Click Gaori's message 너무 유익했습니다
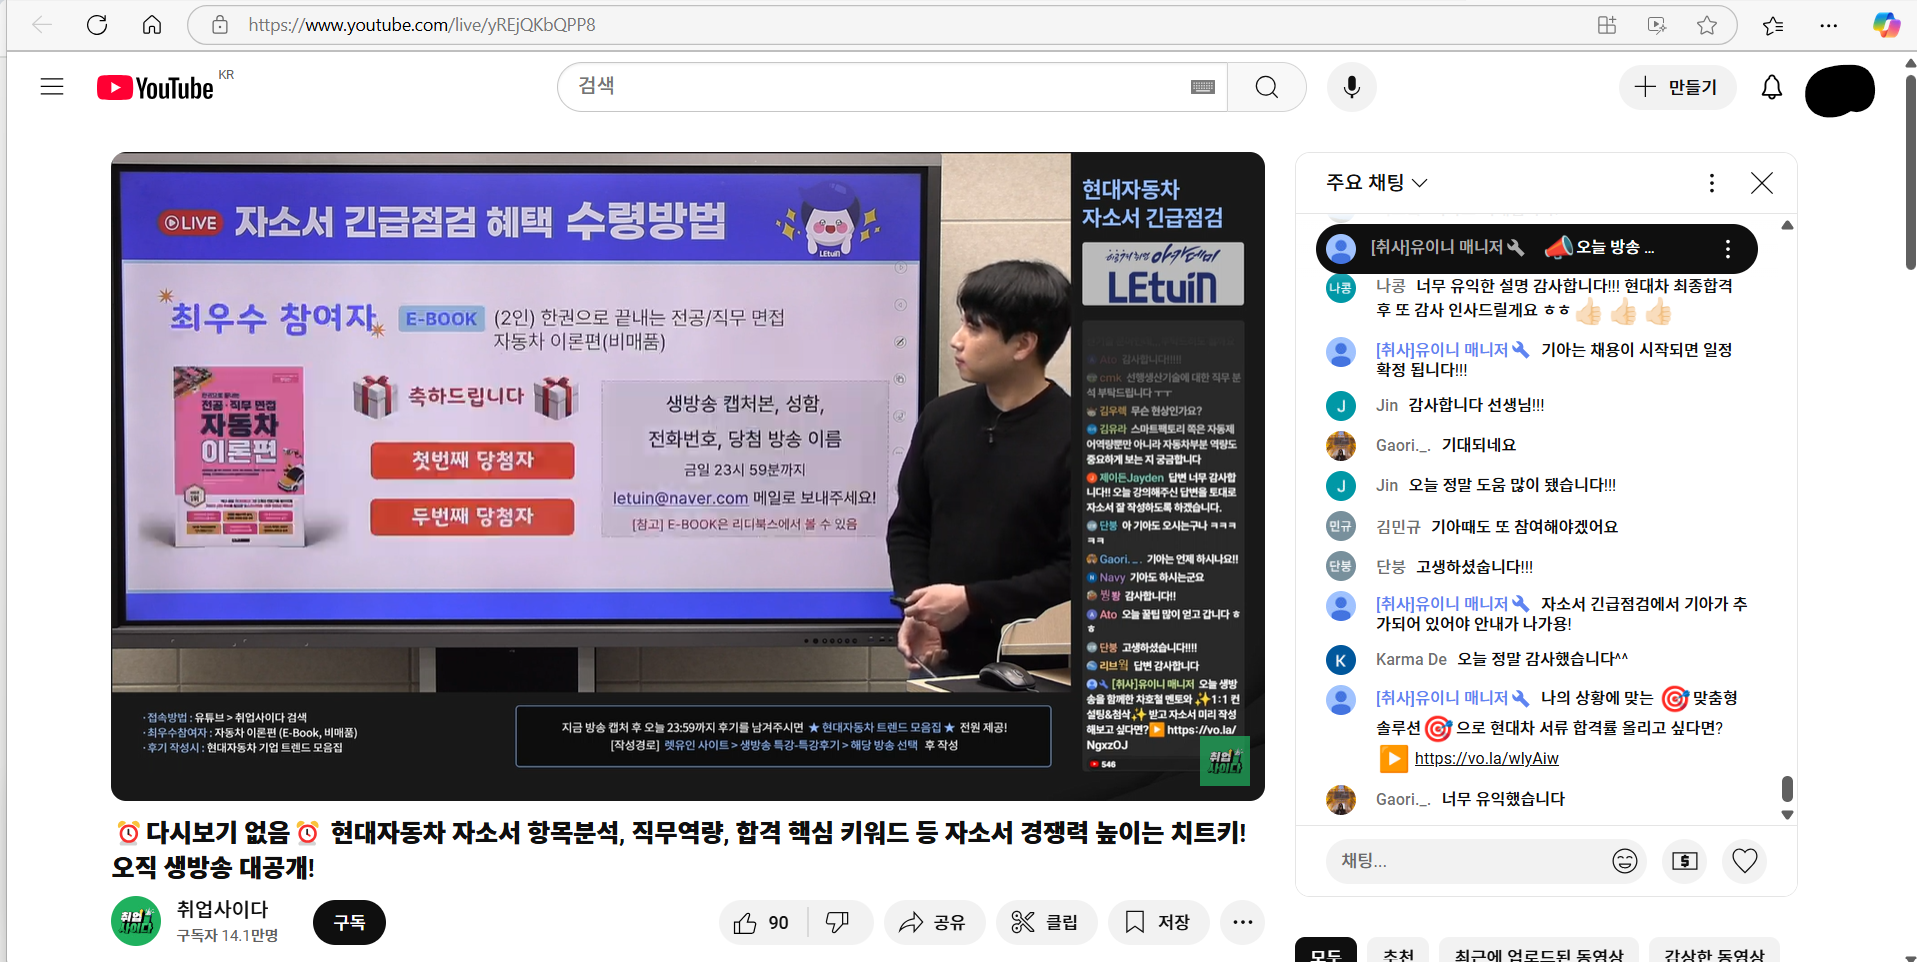 click(x=1503, y=799)
